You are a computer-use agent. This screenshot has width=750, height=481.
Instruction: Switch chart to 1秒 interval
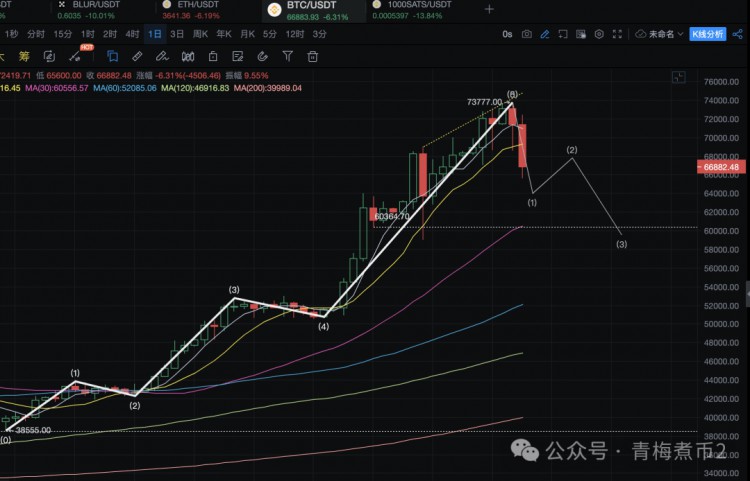click(11, 34)
